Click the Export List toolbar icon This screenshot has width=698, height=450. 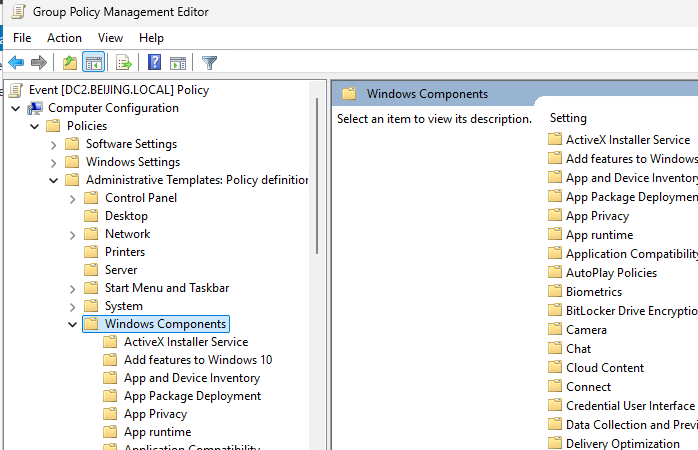[x=123, y=62]
